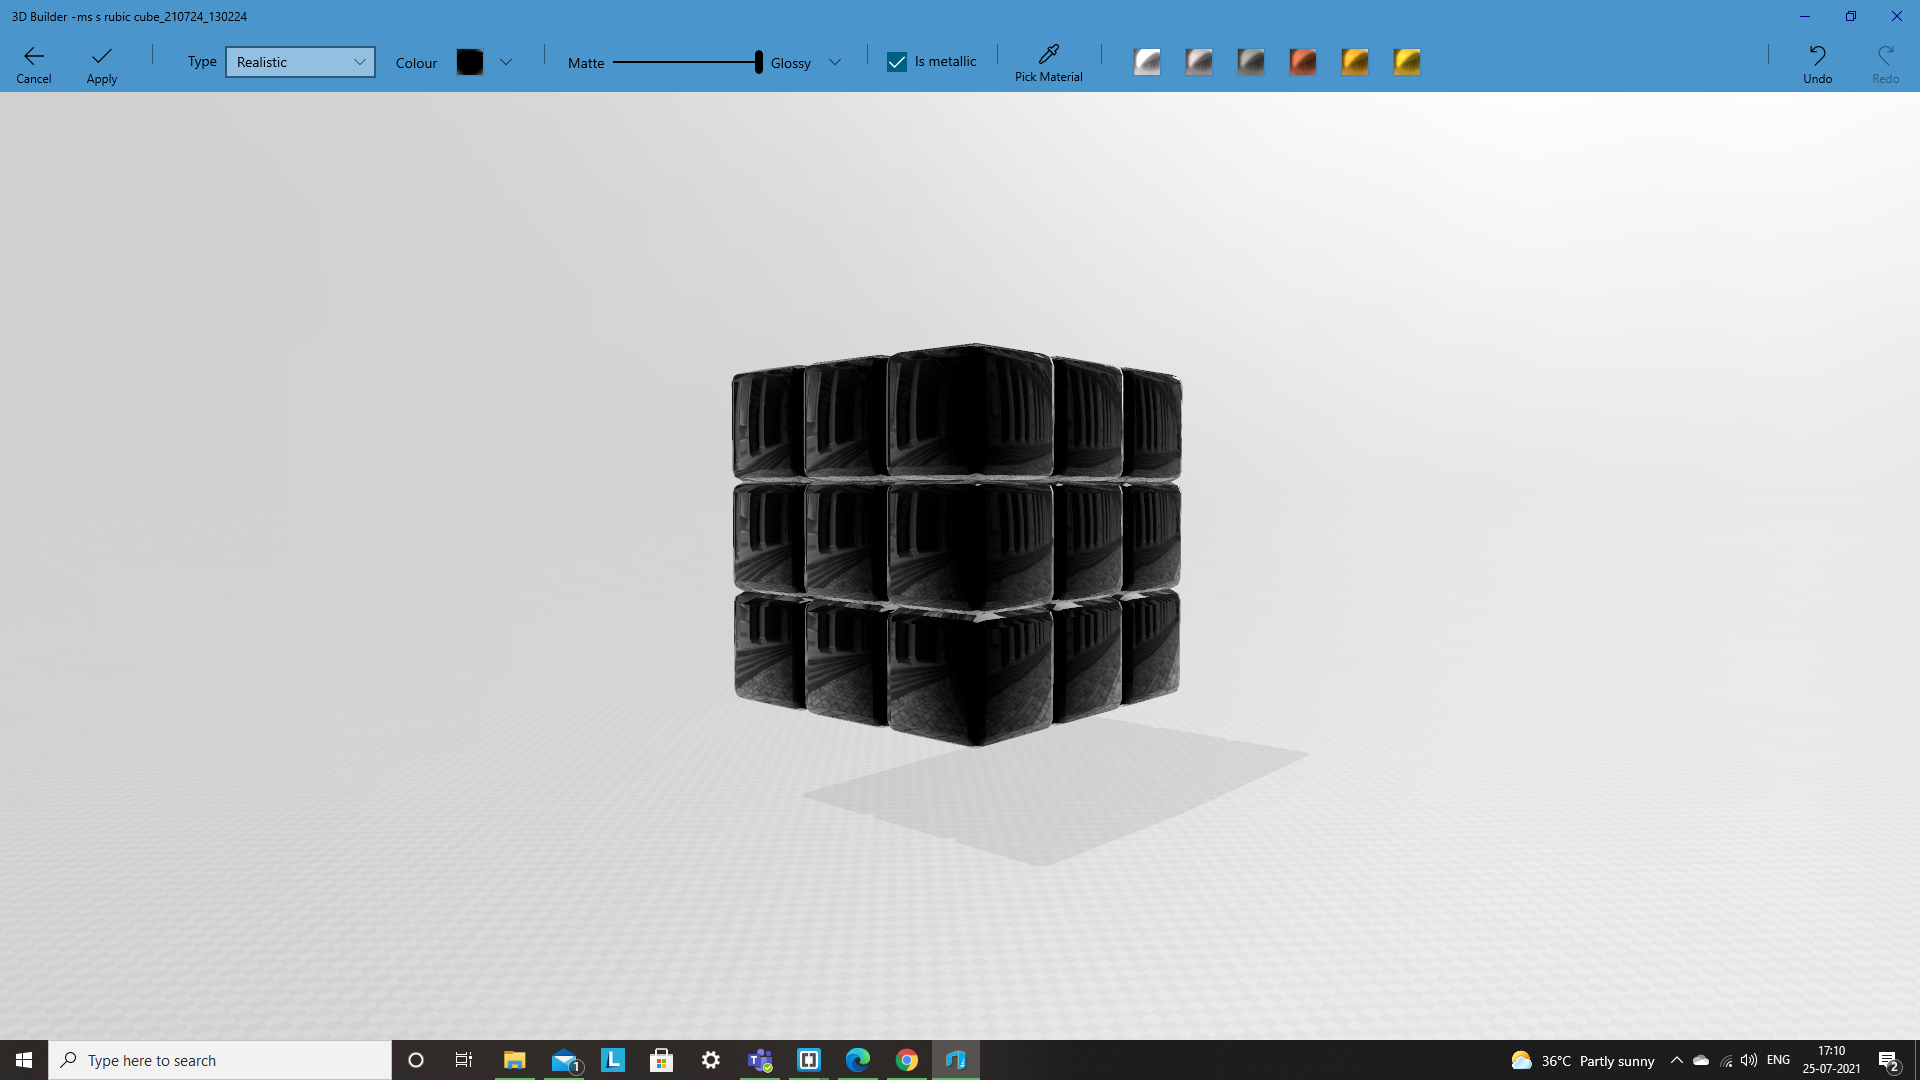The width and height of the screenshot is (1920, 1080).
Task: Apply the brass-yellow material swatch
Action: [1407, 61]
